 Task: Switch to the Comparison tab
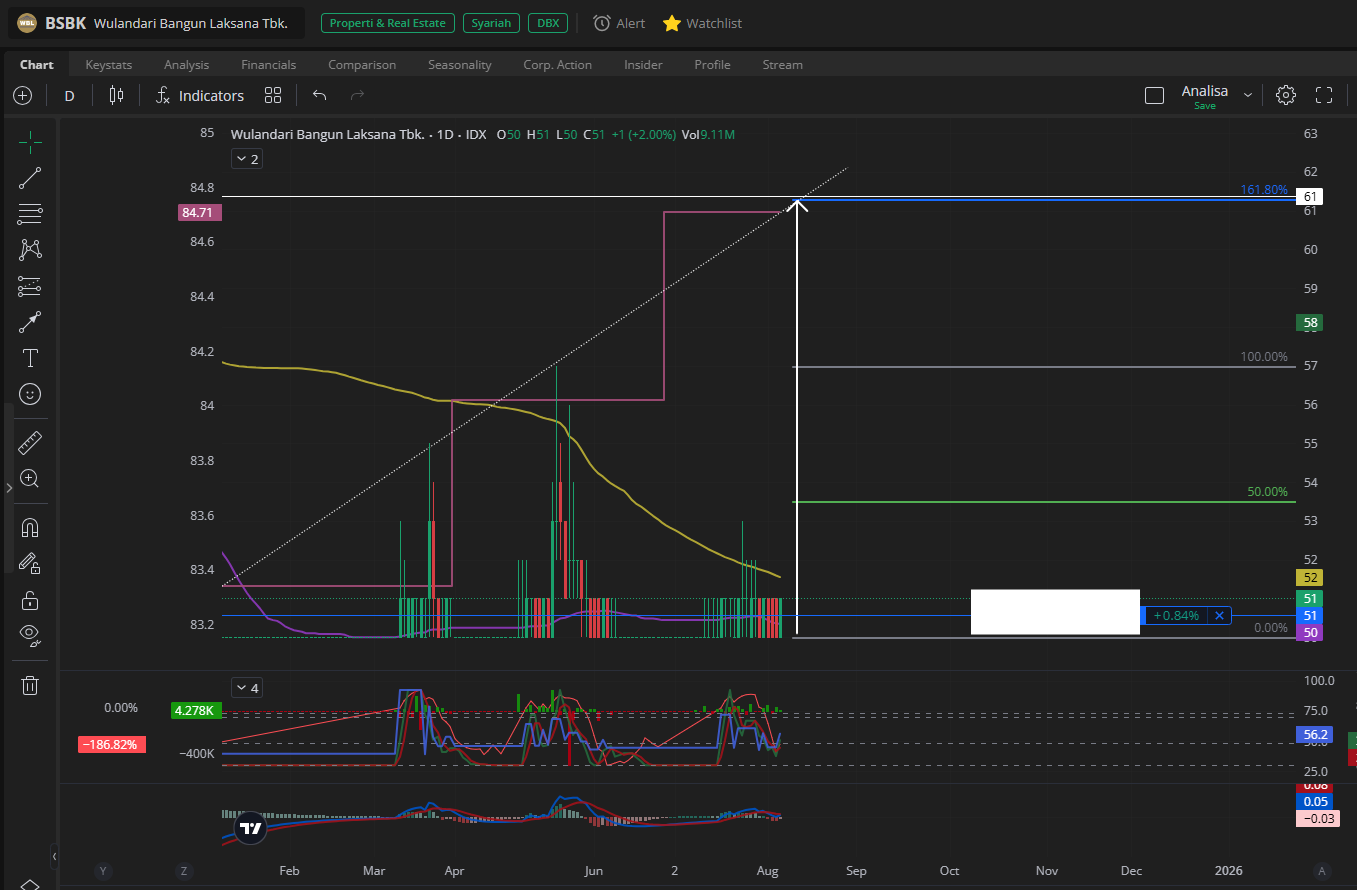coord(362,64)
